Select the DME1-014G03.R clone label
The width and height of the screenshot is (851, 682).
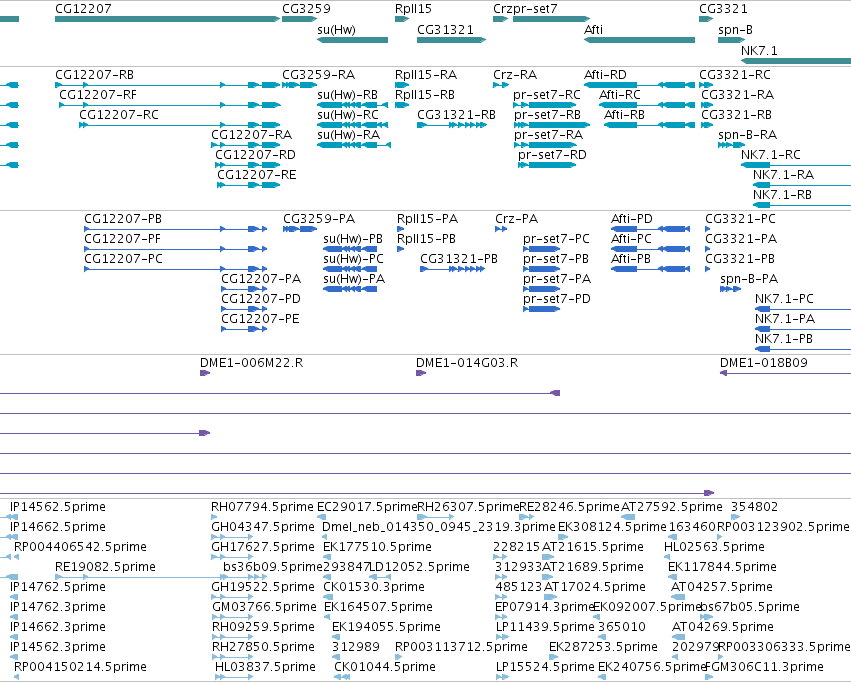(x=467, y=363)
